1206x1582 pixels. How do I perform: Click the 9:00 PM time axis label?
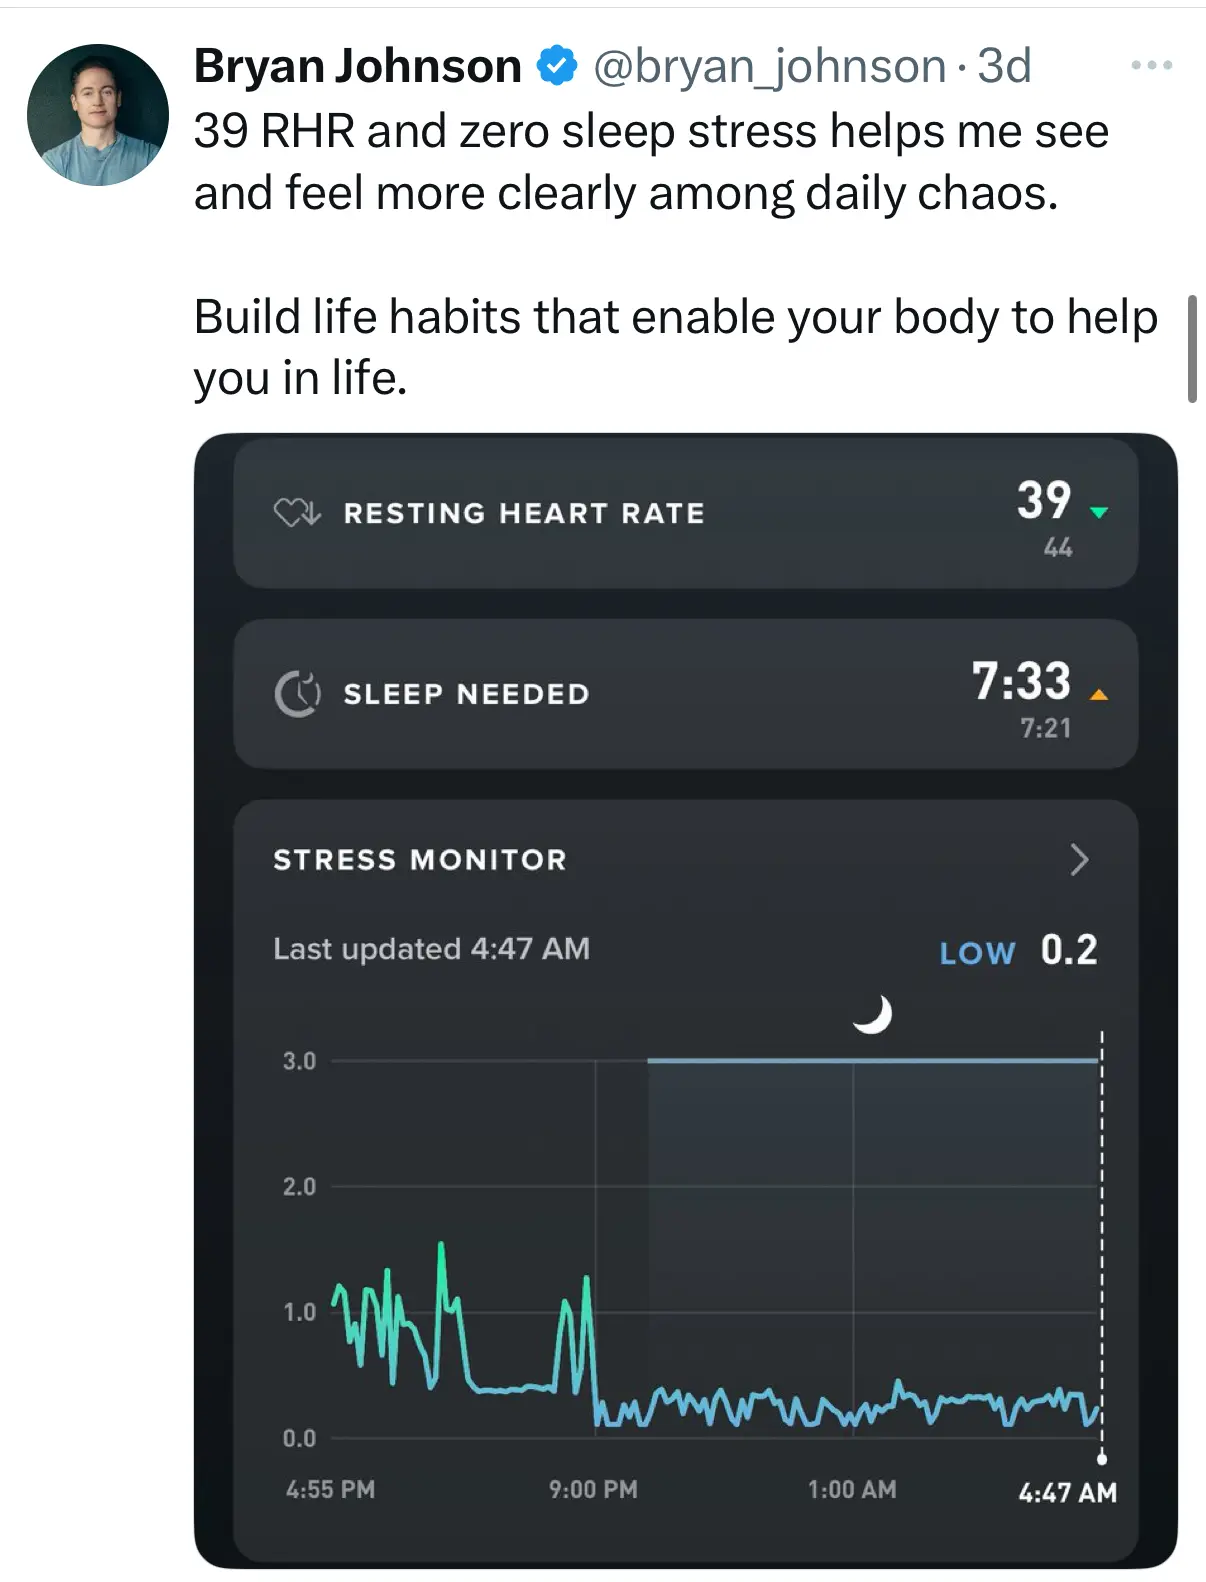(x=593, y=1489)
